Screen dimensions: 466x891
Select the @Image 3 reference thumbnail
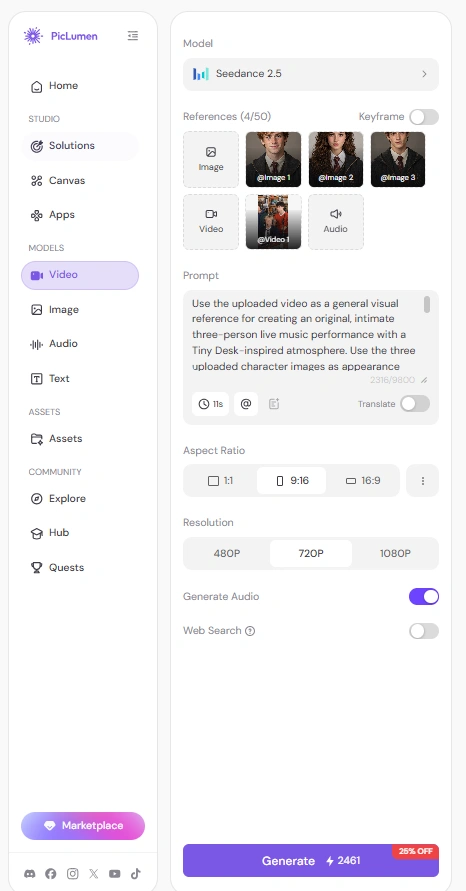[398, 160]
